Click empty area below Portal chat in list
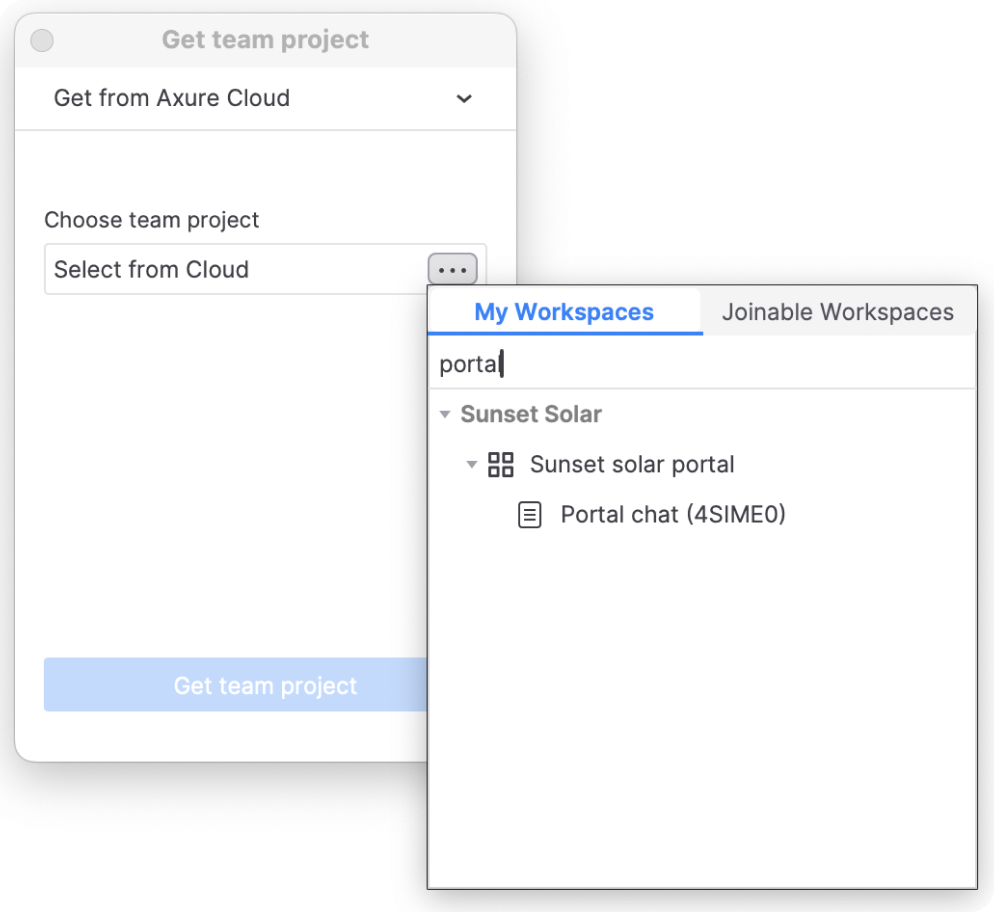This screenshot has height=912, width=994. point(700,700)
